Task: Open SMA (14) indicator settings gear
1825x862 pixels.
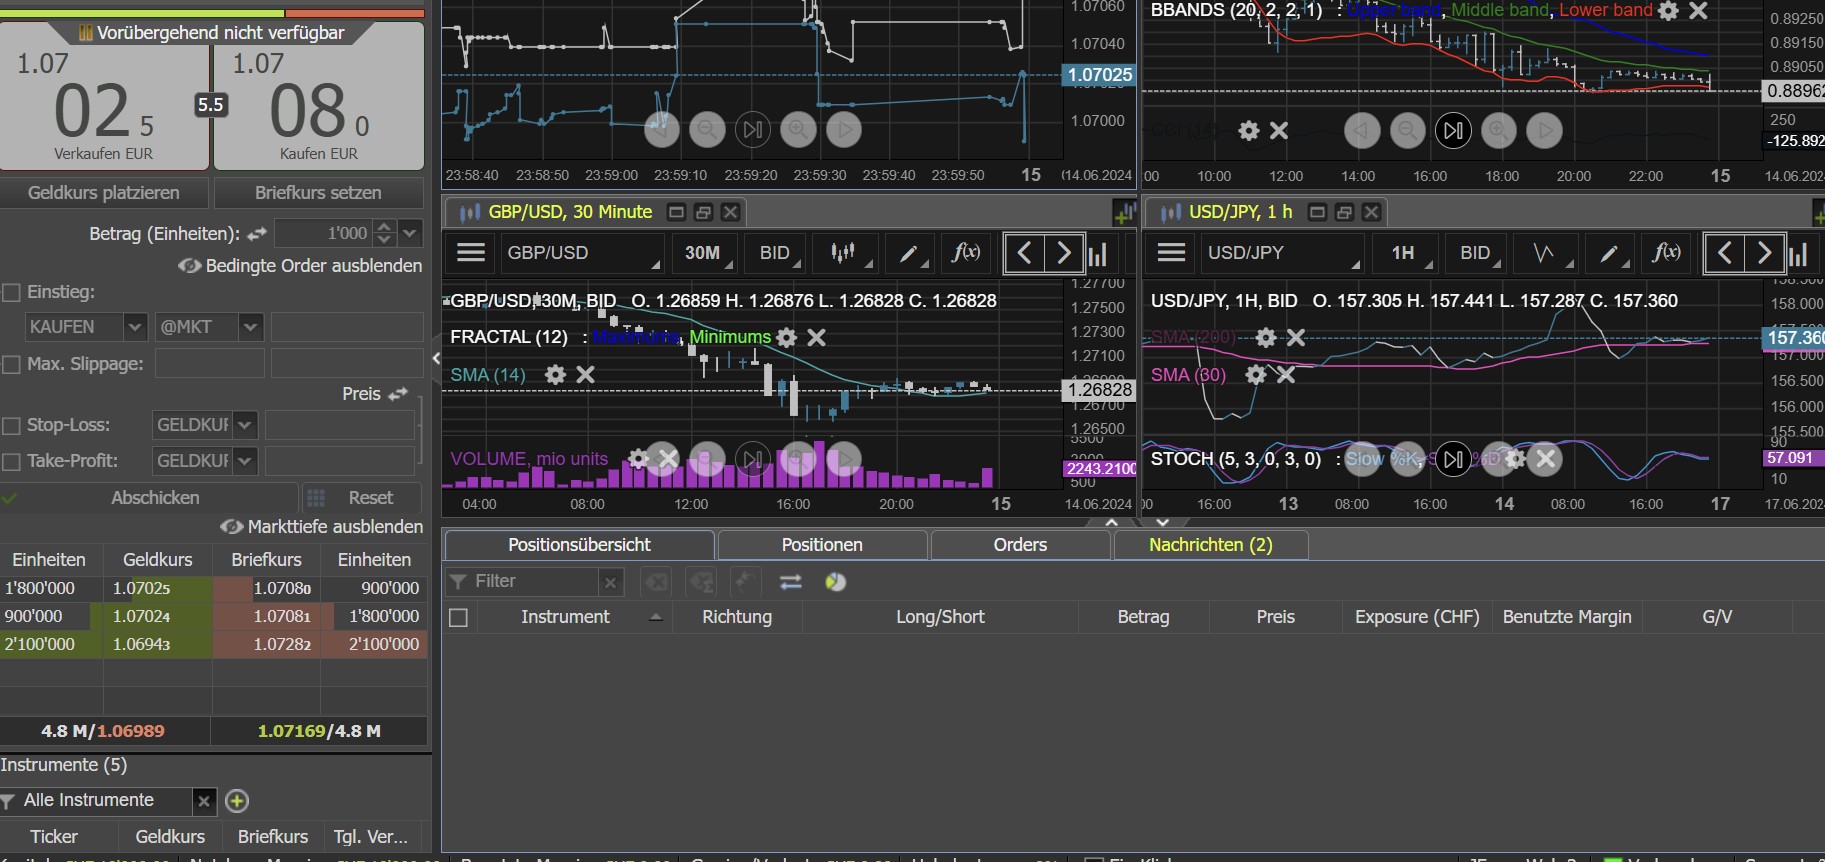Action: point(555,374)
